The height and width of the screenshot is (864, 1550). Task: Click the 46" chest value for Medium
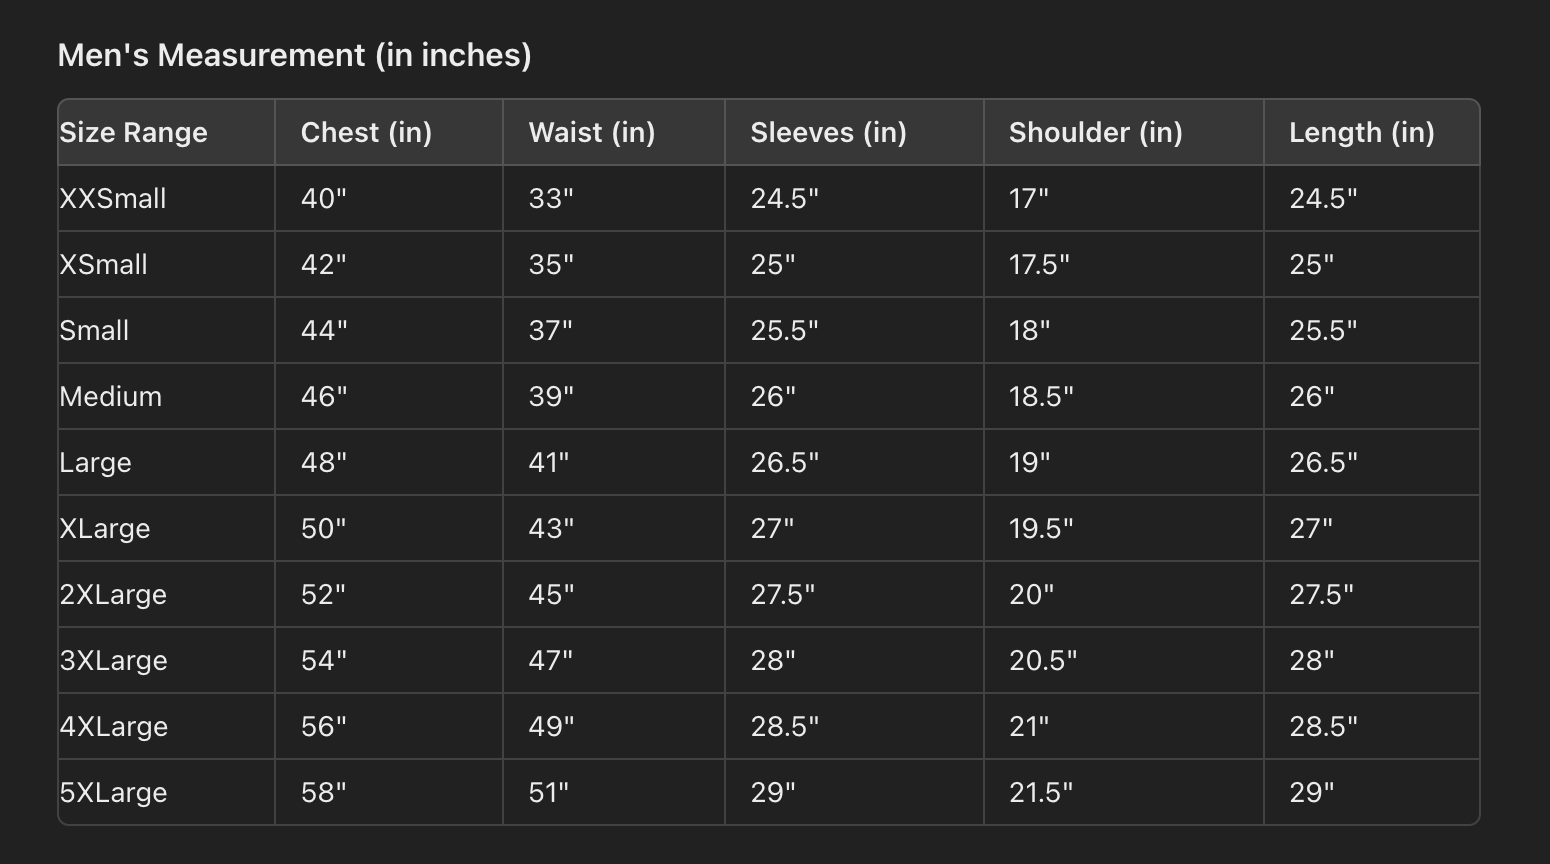click(323, 396)
